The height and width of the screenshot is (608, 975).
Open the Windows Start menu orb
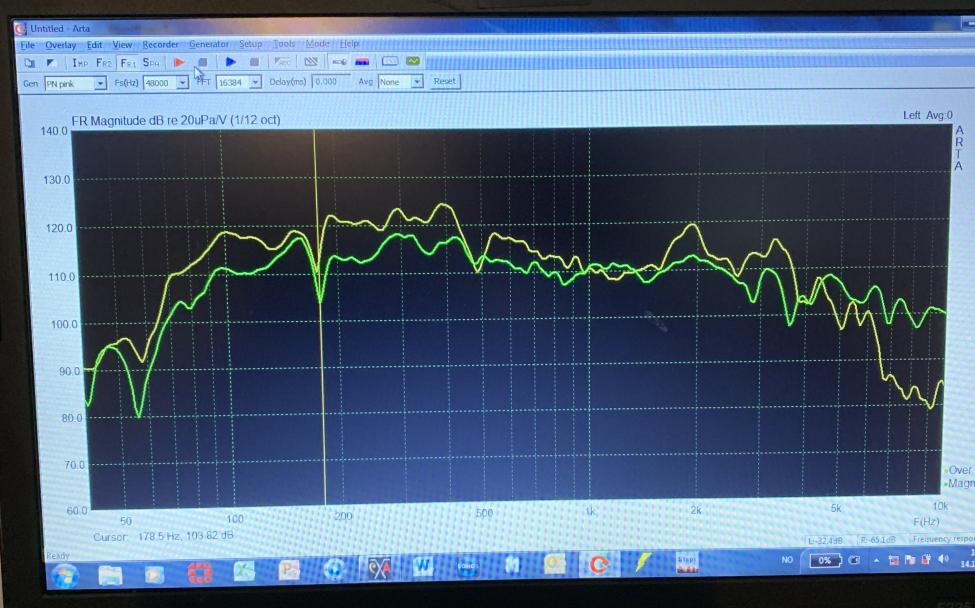tap(65, 575)
